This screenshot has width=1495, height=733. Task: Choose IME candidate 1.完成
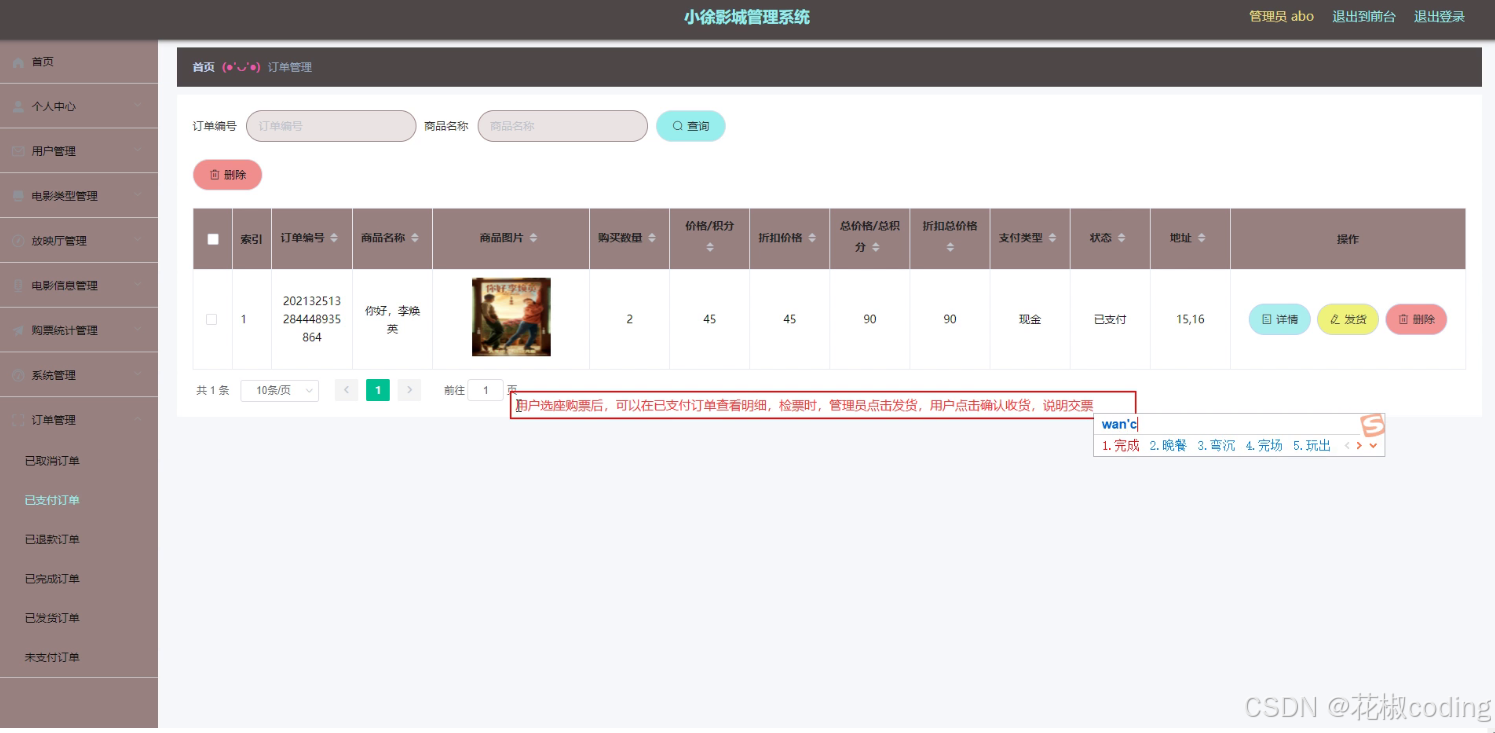tap(1121, 446)
